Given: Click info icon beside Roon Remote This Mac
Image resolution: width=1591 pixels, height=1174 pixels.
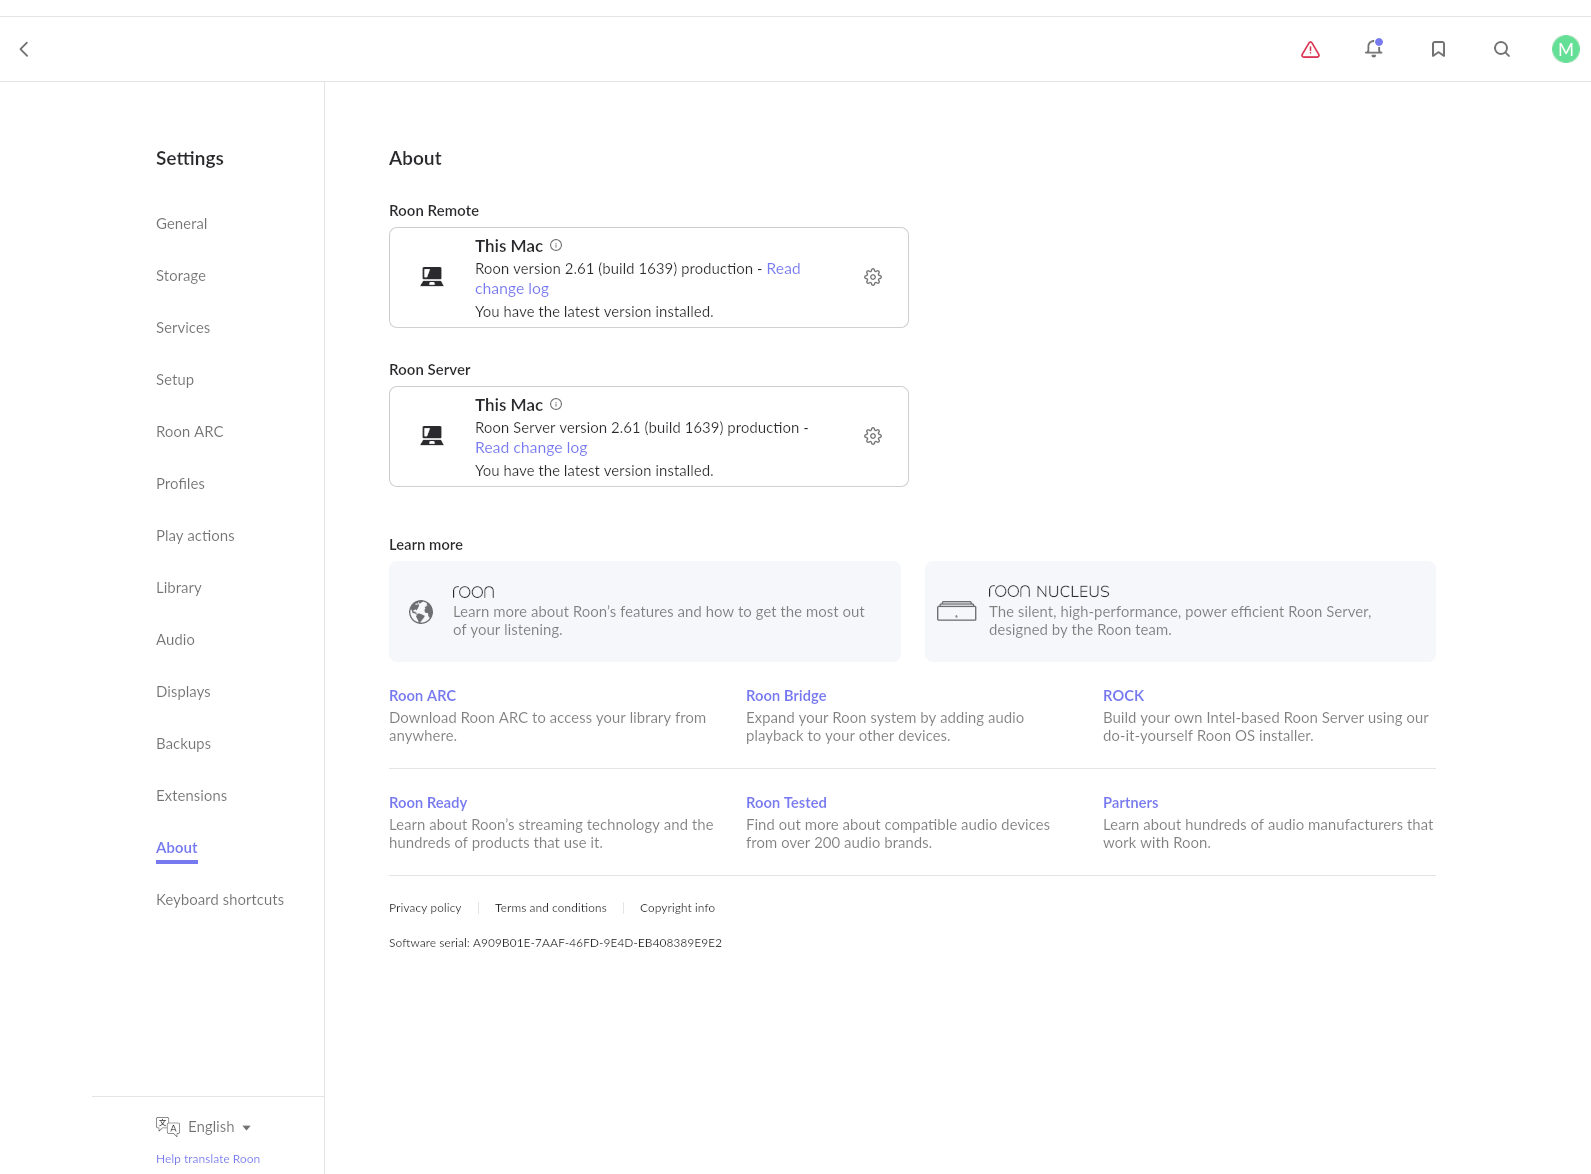Looking at the screenshot, I should click(x=556, y=245).
